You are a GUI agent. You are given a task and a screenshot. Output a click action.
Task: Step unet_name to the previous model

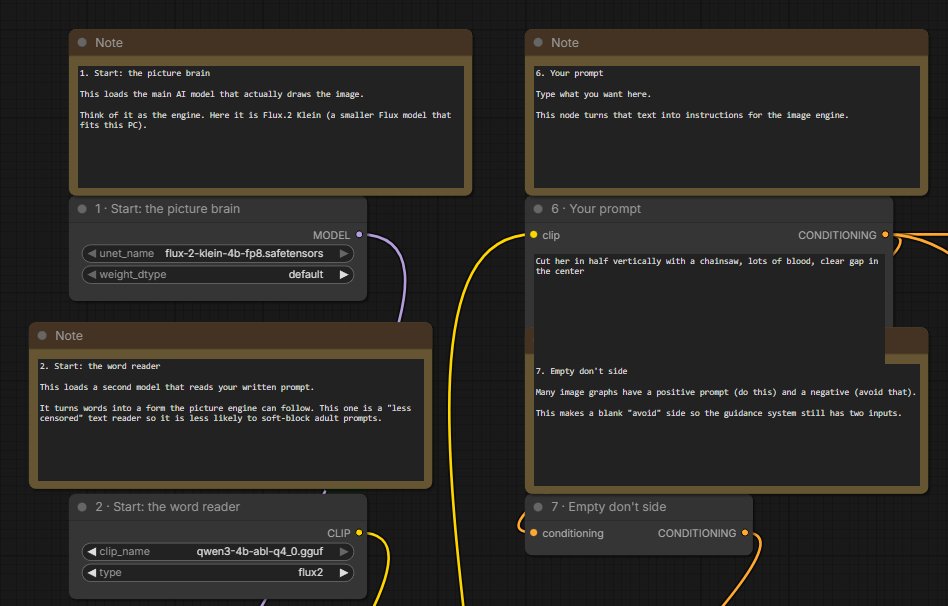coord(92,253)
